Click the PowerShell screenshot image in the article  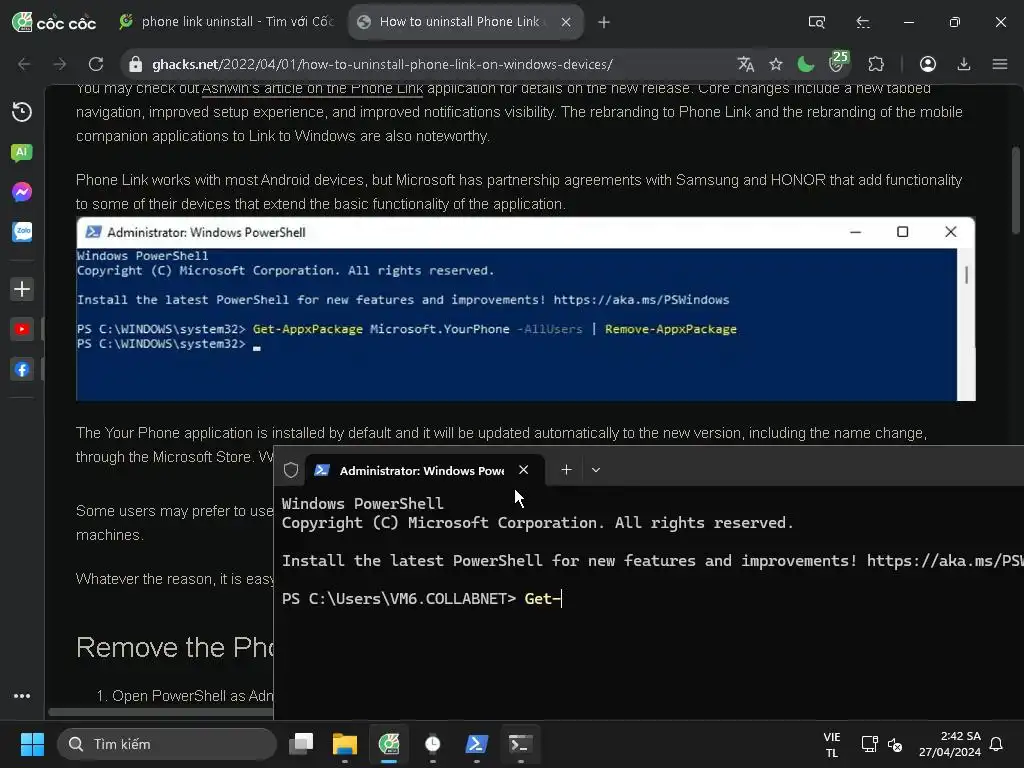click(526, 309)
